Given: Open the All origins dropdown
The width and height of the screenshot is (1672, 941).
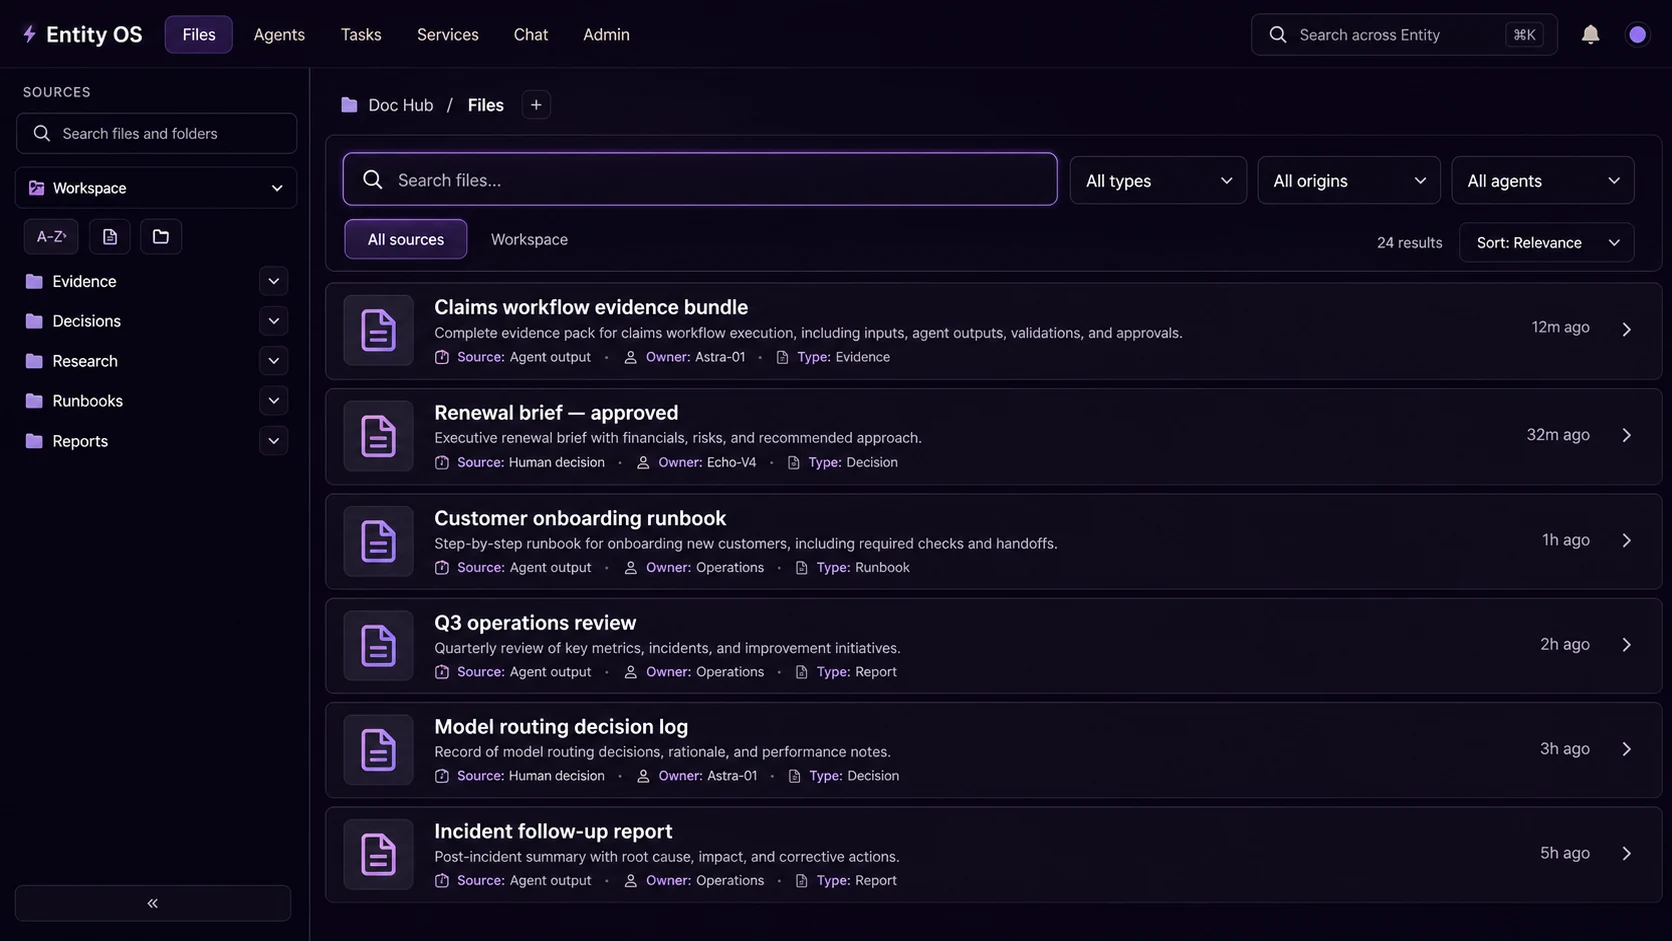Looking at the screenshot, I should (x=1348, y=181).
